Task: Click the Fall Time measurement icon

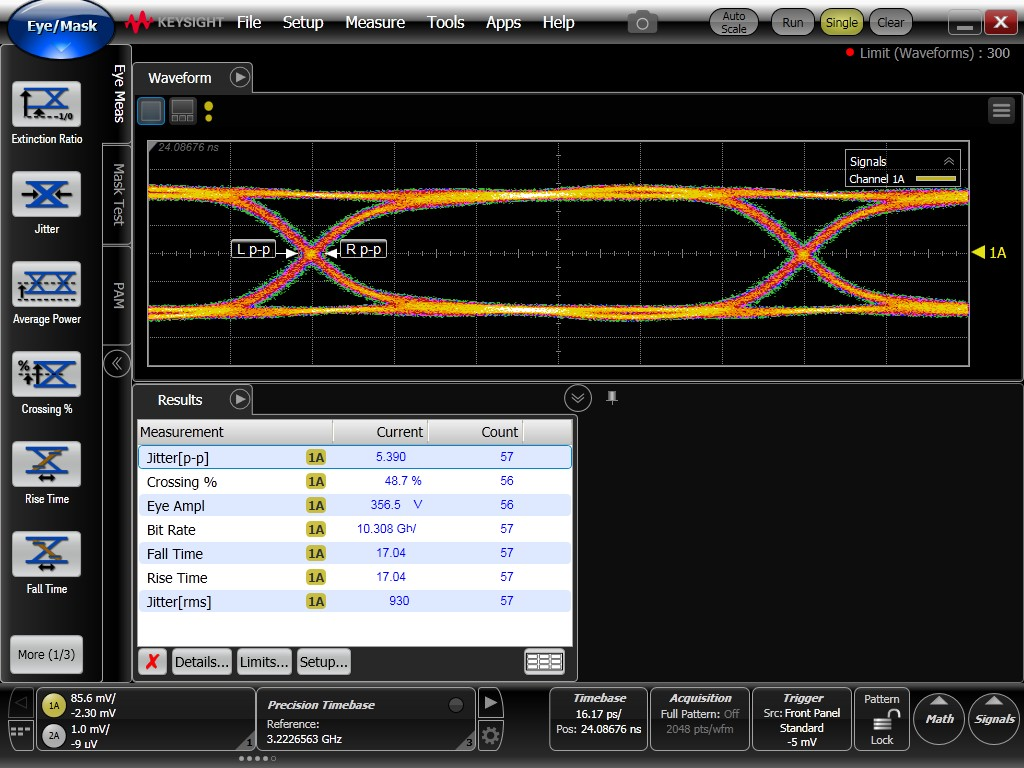Action: (x=46, y=554)
